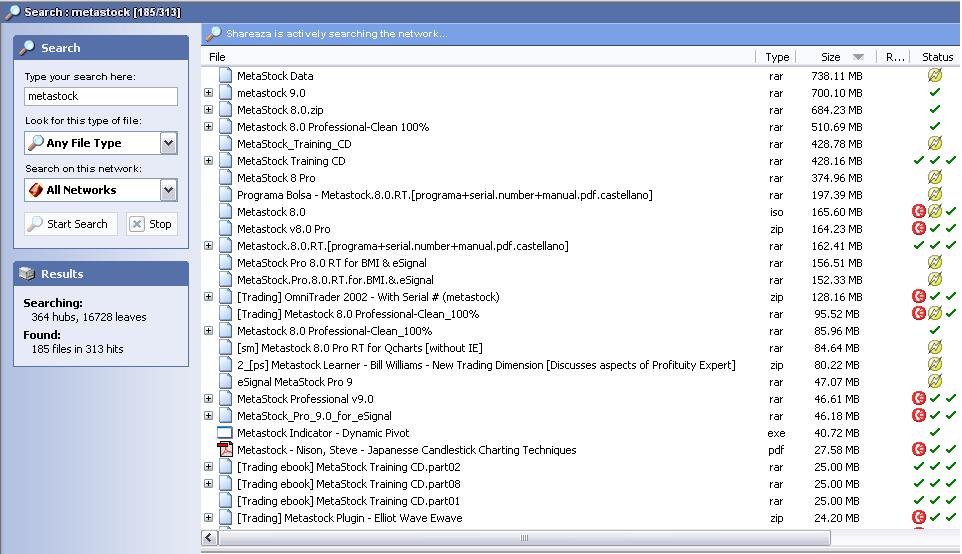Click the file icon of eSignal MetaStock Pro 9

point(226,382)
